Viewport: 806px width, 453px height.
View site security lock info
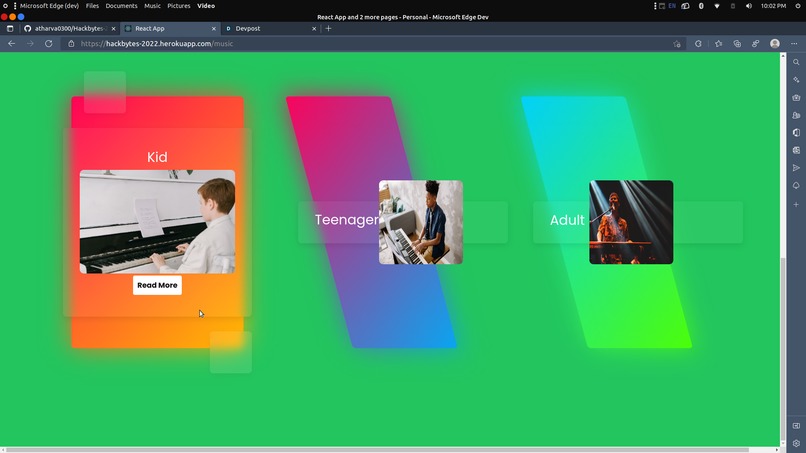71,44
